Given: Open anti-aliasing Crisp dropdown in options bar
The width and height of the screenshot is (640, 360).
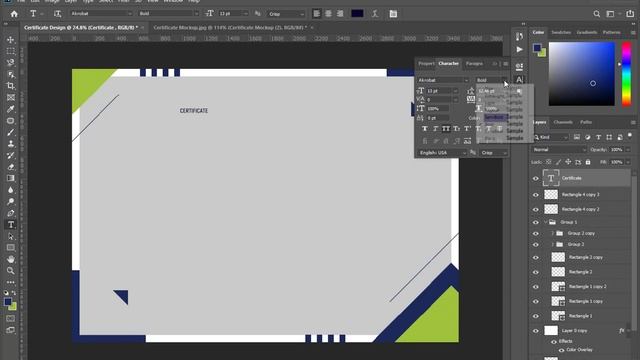Looking at the screenshot, I should 287,14.
